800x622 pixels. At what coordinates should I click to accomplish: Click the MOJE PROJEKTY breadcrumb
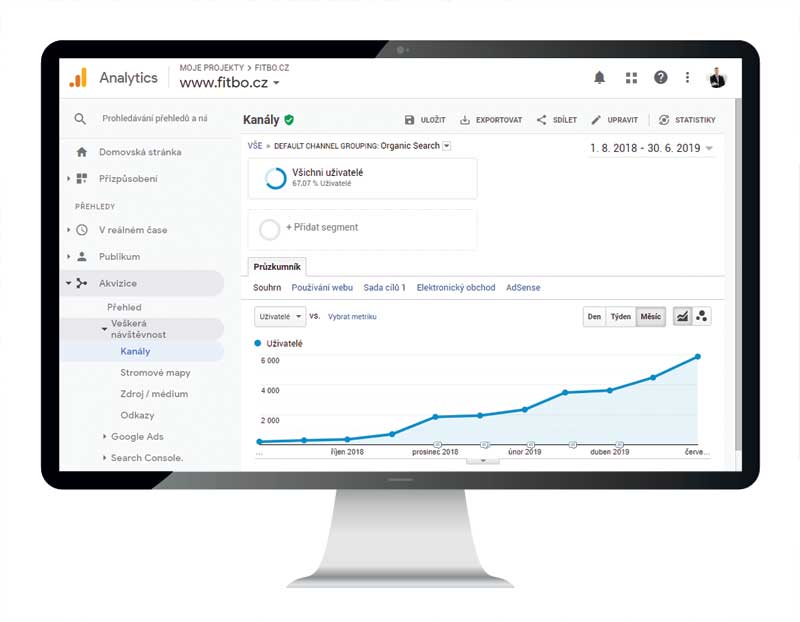click(x=212, y=68)
